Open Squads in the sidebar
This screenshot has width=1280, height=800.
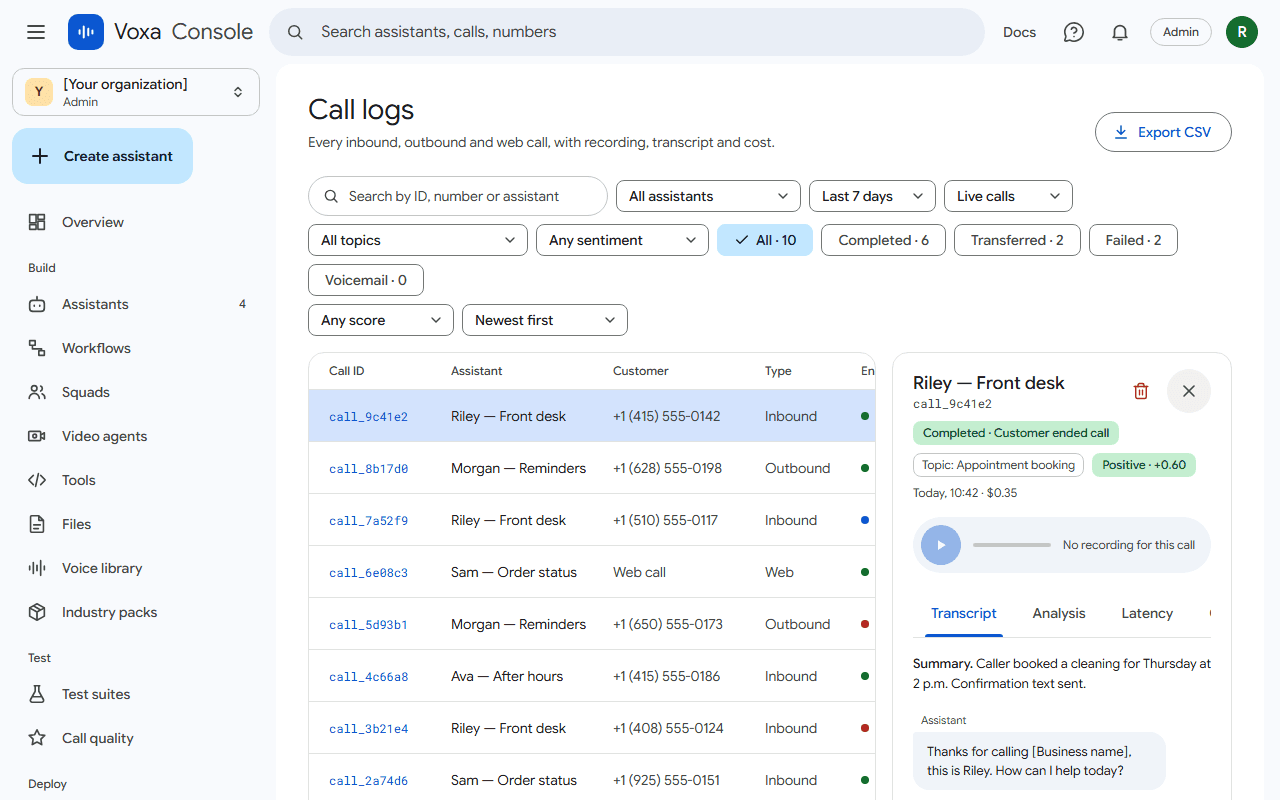click(138, 392)
